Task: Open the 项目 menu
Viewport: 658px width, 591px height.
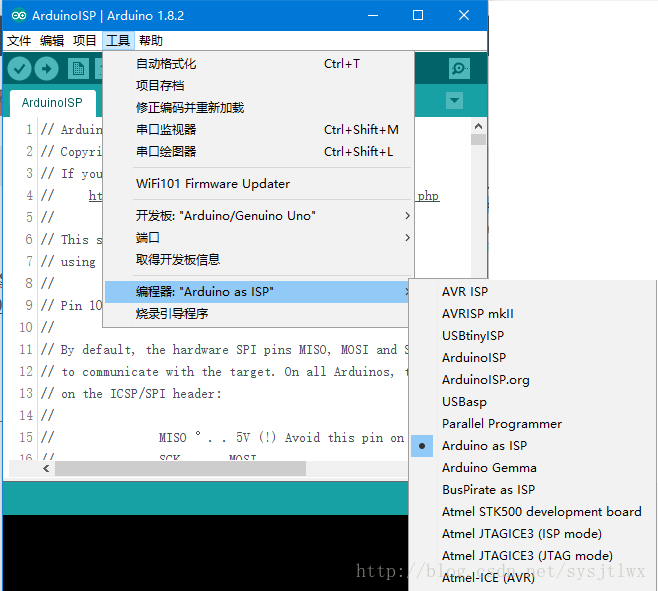Action: pos(85,41)
